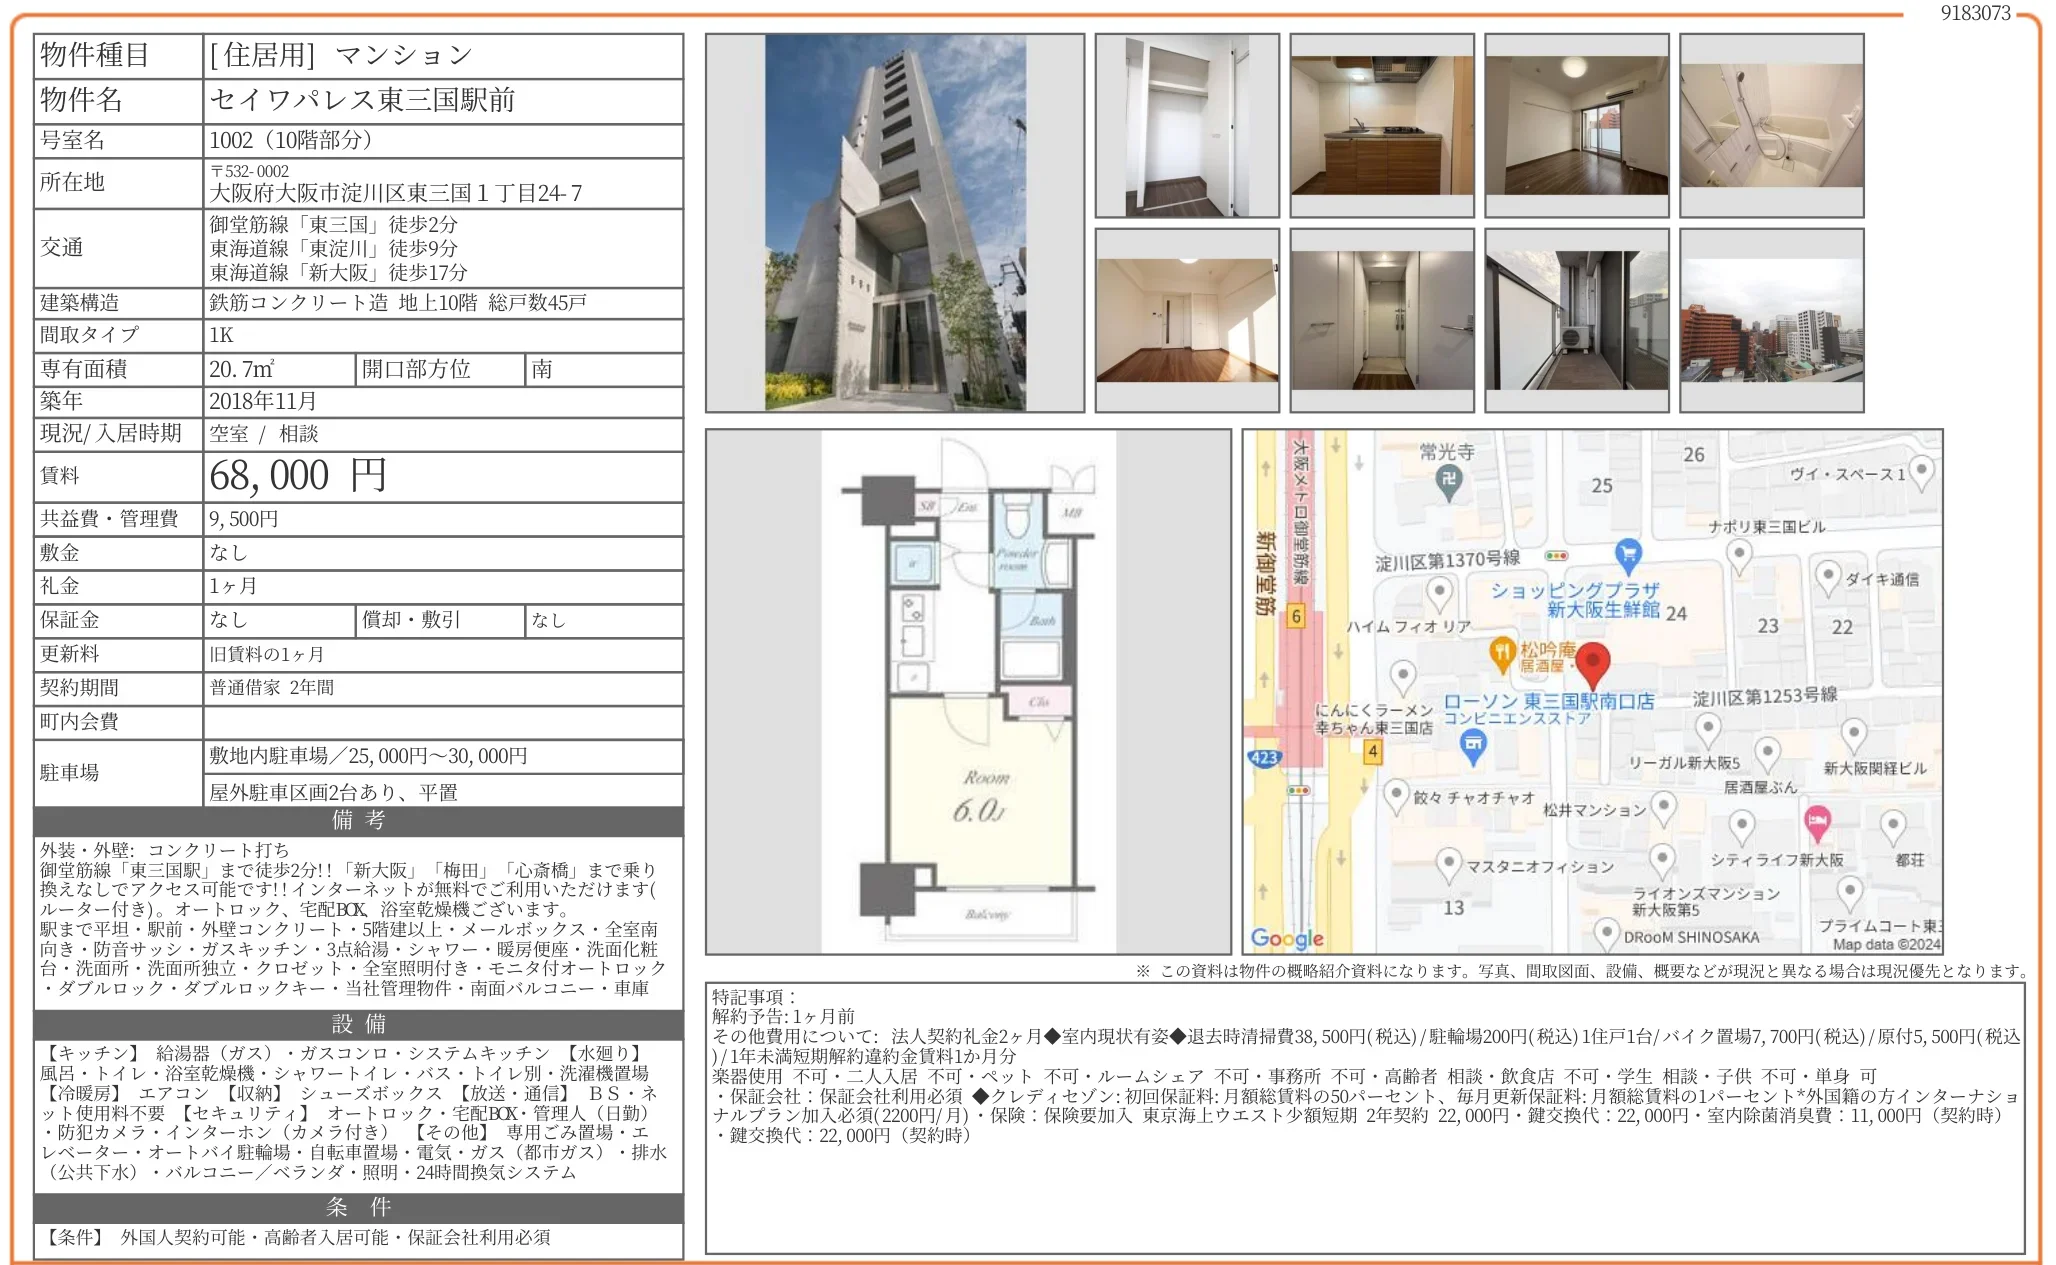The height and width of the screenshot is (1265, 2056).
Task: Open the bathroom tub photo thumbnail
Action: click(1771, 126)
